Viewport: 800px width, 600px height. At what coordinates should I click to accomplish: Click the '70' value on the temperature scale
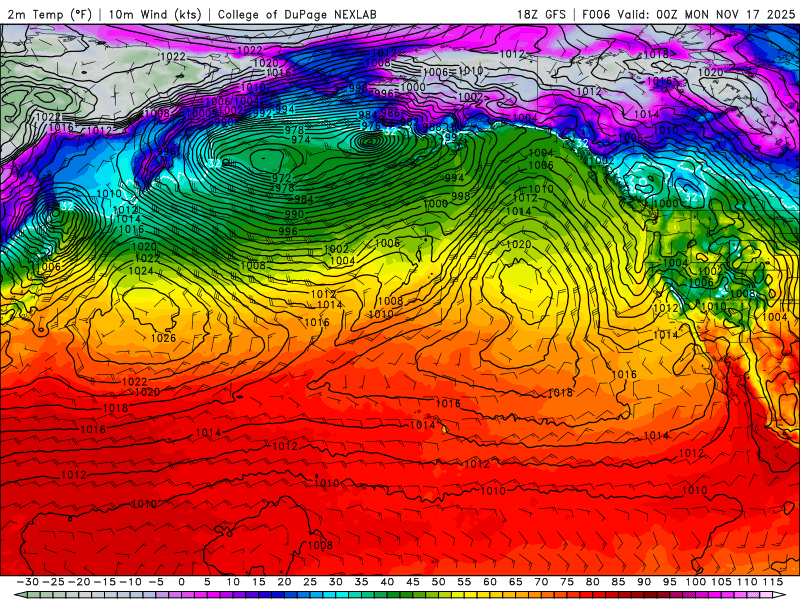[x=541, y=582]
